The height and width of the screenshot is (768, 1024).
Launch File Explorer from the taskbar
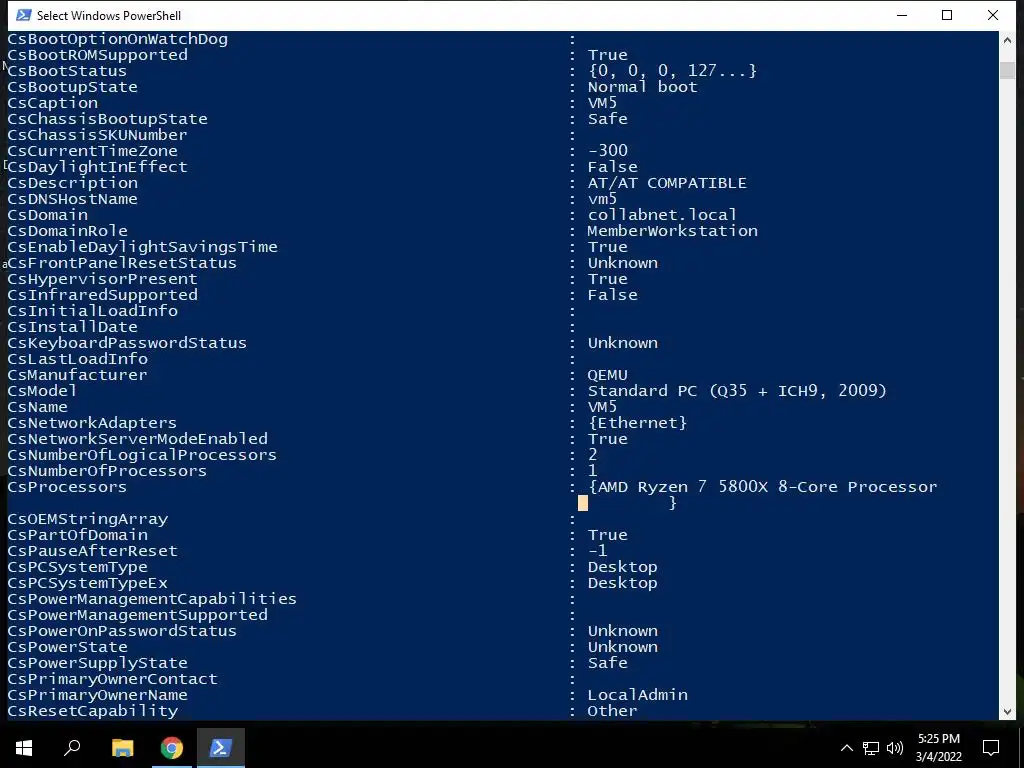(x=122, y=748)
